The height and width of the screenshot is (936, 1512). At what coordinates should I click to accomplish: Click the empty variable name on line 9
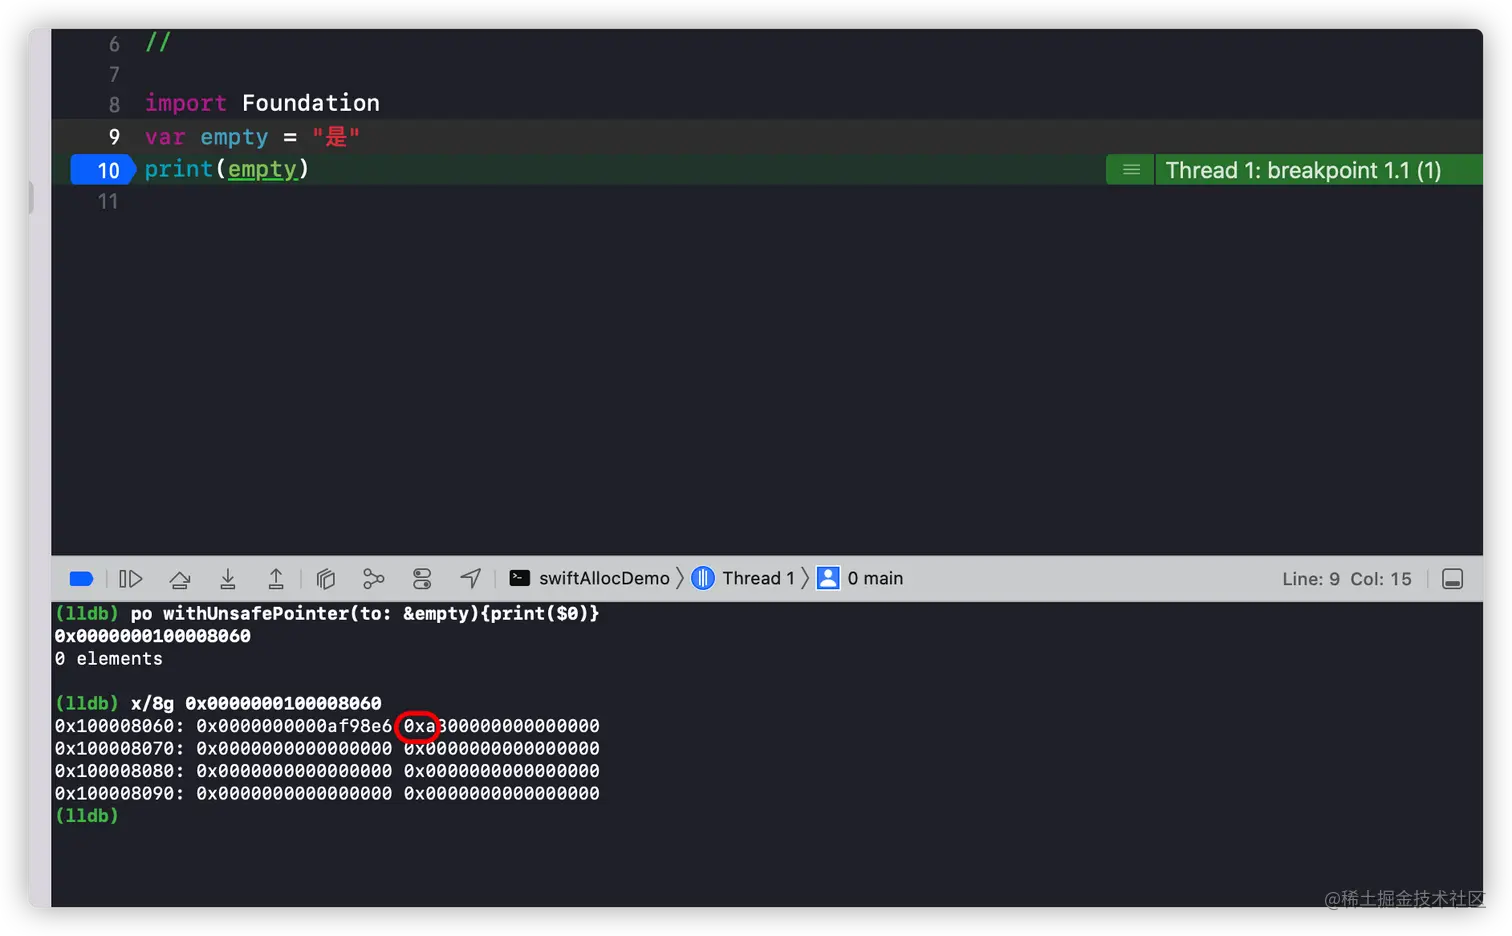(234, 137)
